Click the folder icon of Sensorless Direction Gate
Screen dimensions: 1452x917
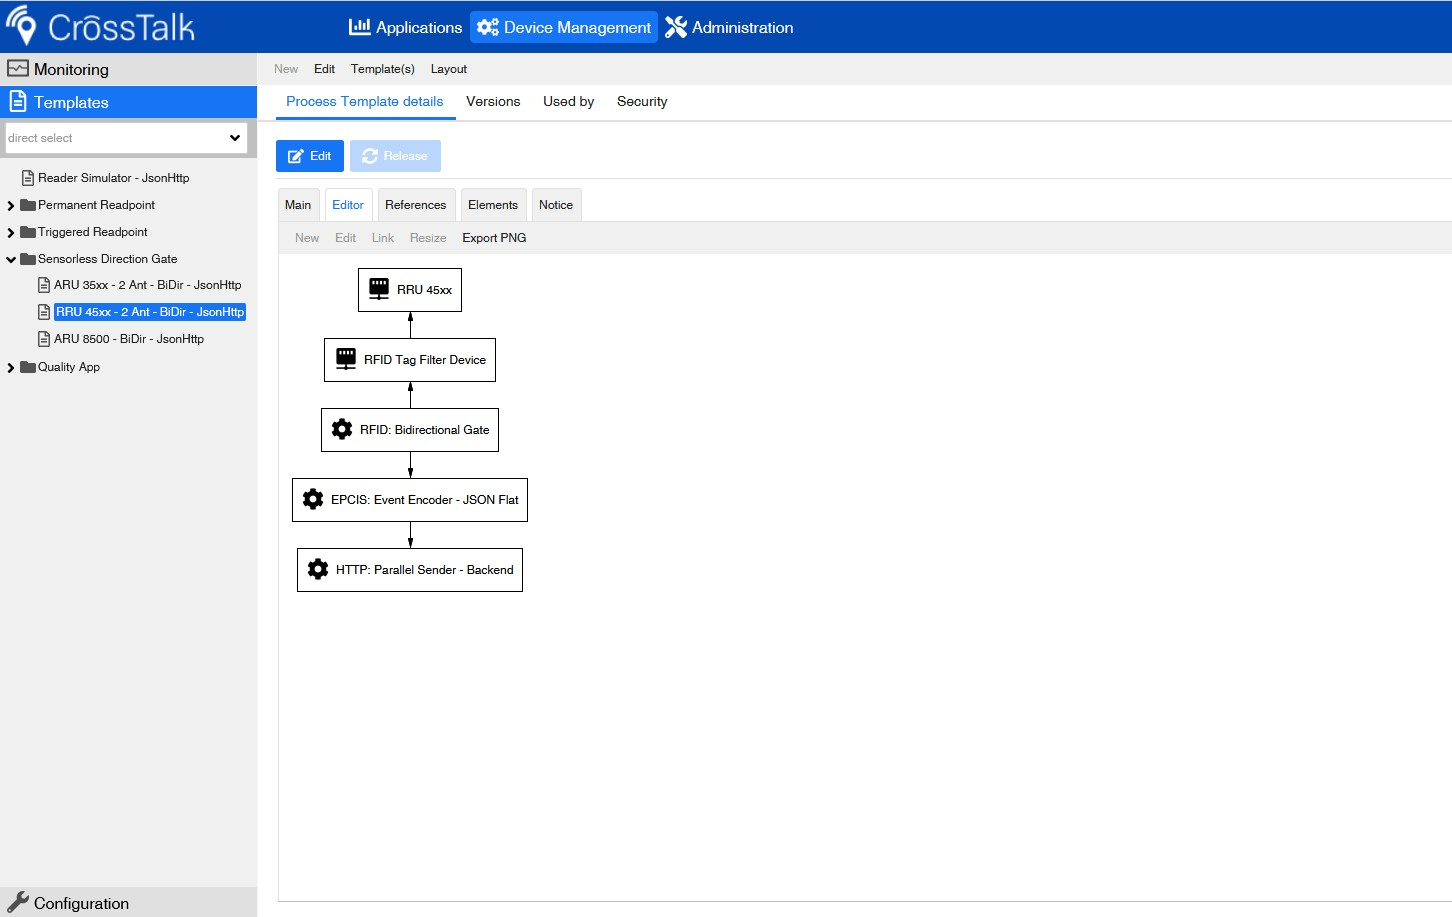click(x=28, y=259)
